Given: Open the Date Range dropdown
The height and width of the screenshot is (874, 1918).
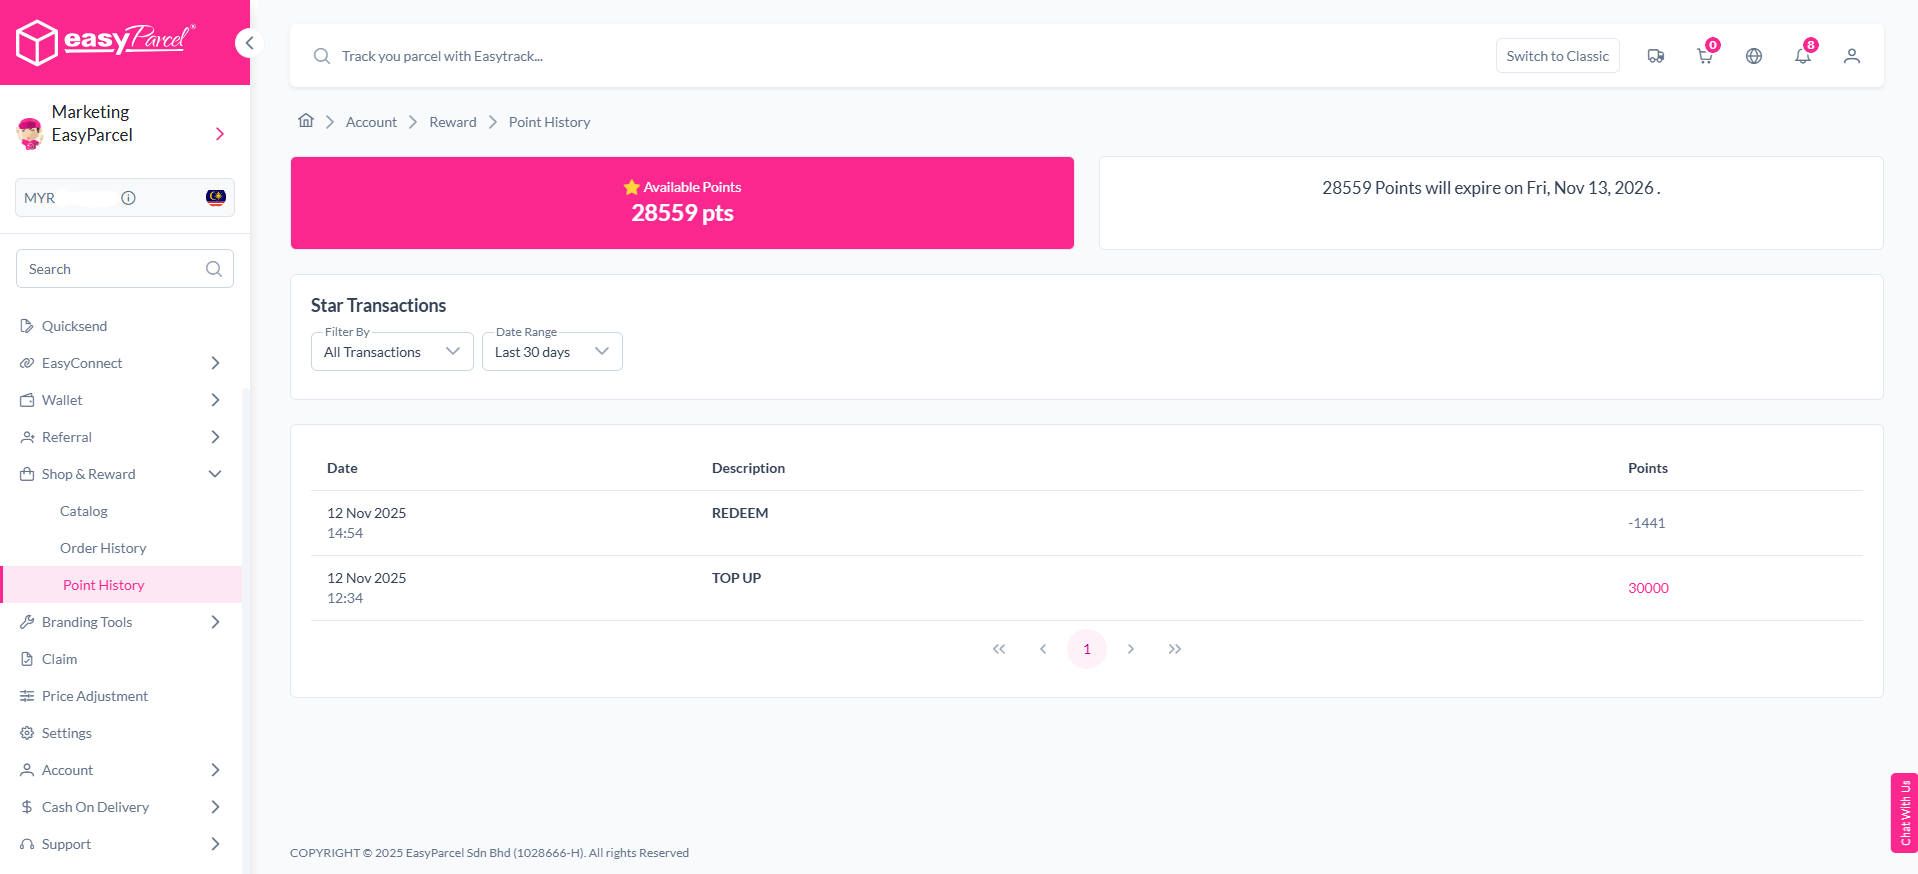Looking at the screenshot, I should 552,352.
